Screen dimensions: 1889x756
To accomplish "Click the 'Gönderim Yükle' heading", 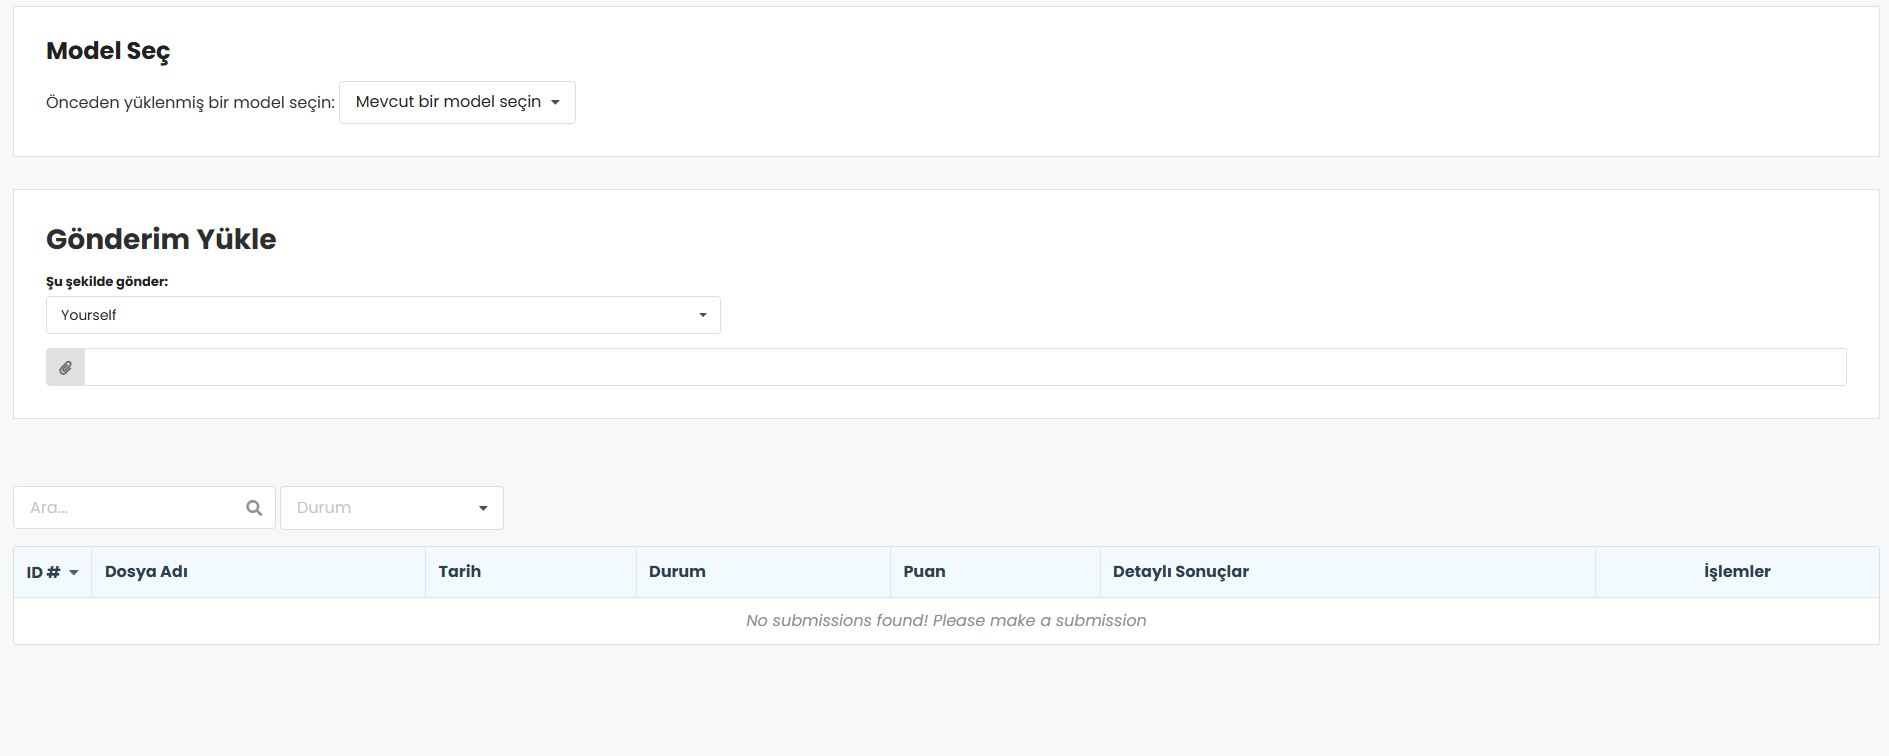I will click(161, 239).
